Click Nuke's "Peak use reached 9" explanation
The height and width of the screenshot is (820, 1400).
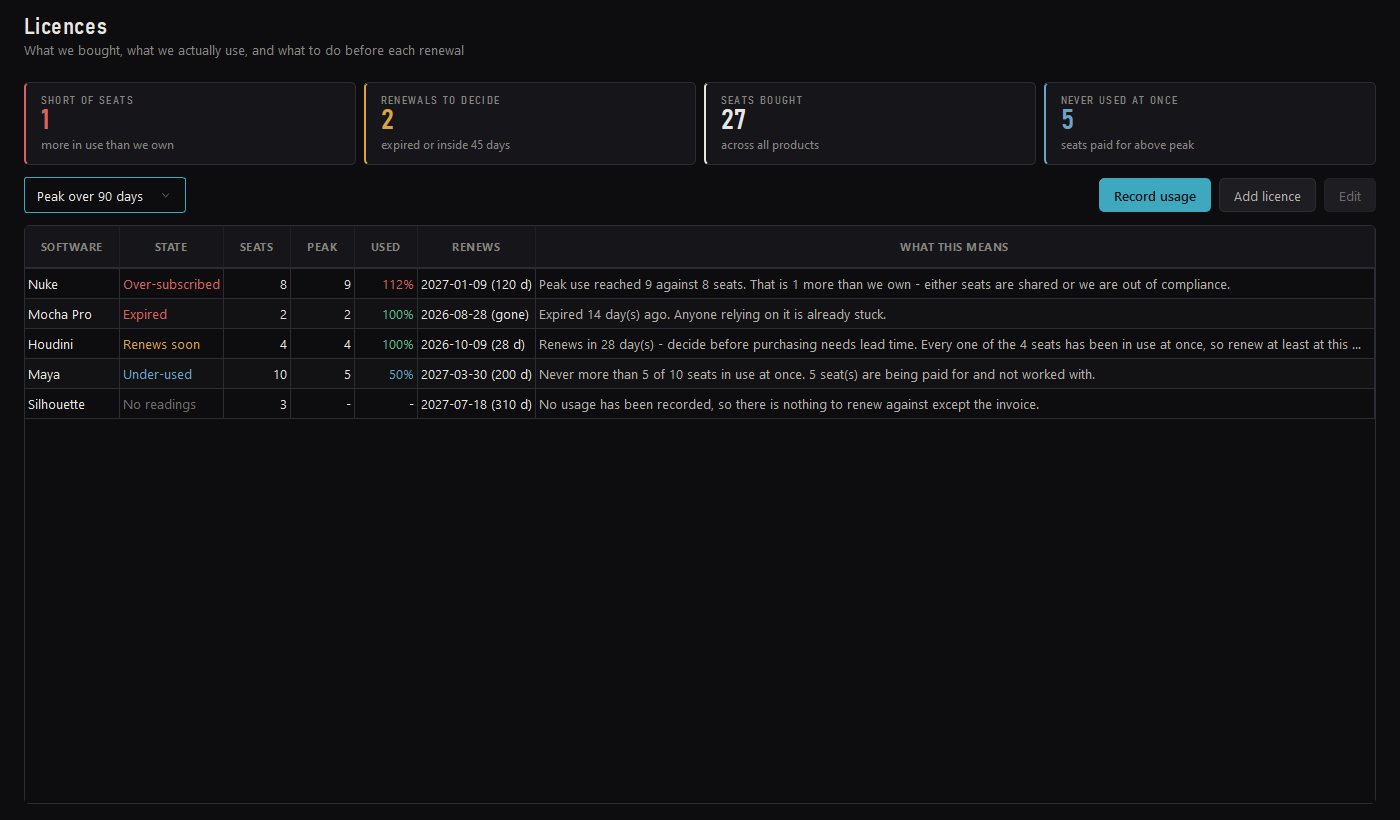[x=955, y=284]
